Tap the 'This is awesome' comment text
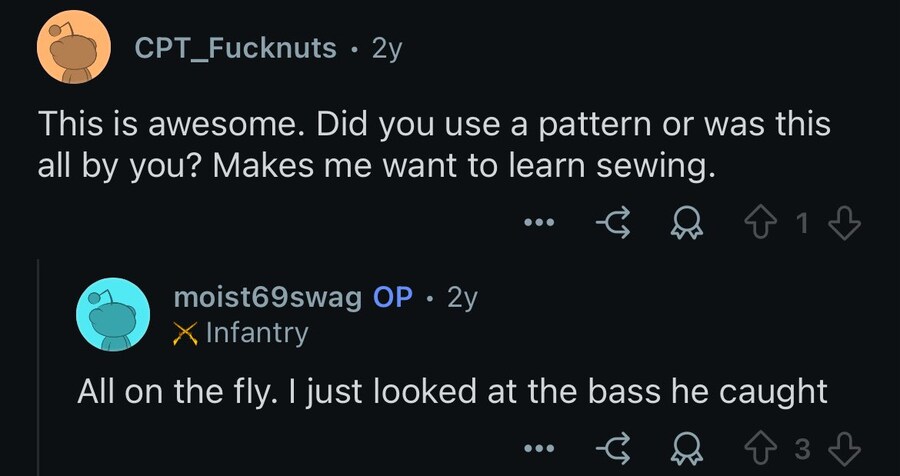 pos(434,145)
